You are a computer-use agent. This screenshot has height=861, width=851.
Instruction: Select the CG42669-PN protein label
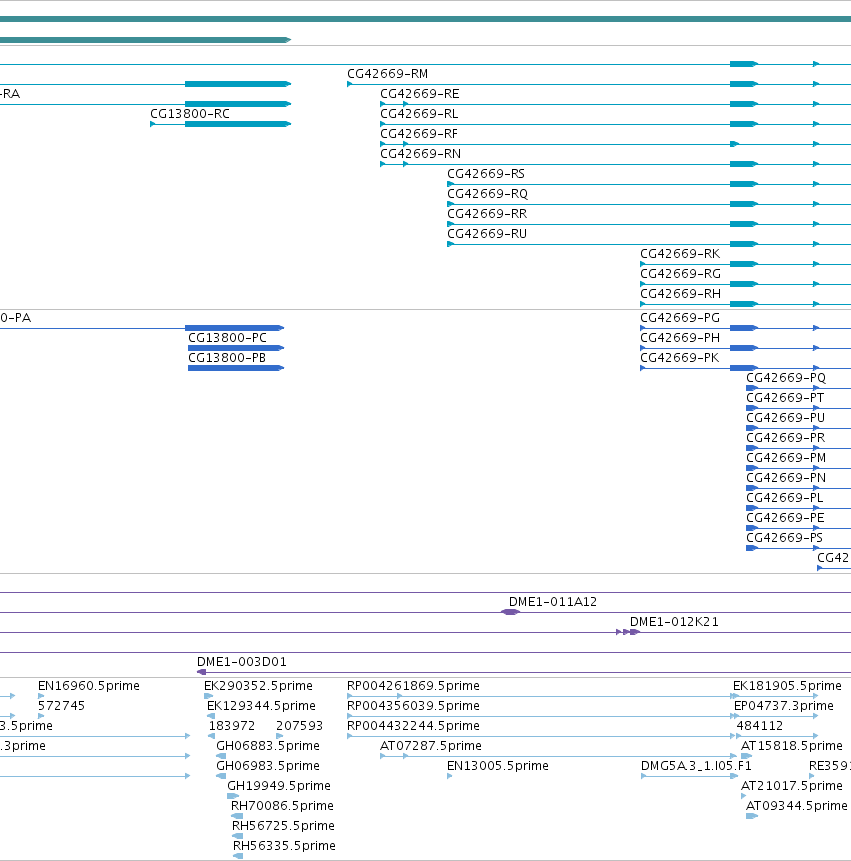[x=786, y=478]
